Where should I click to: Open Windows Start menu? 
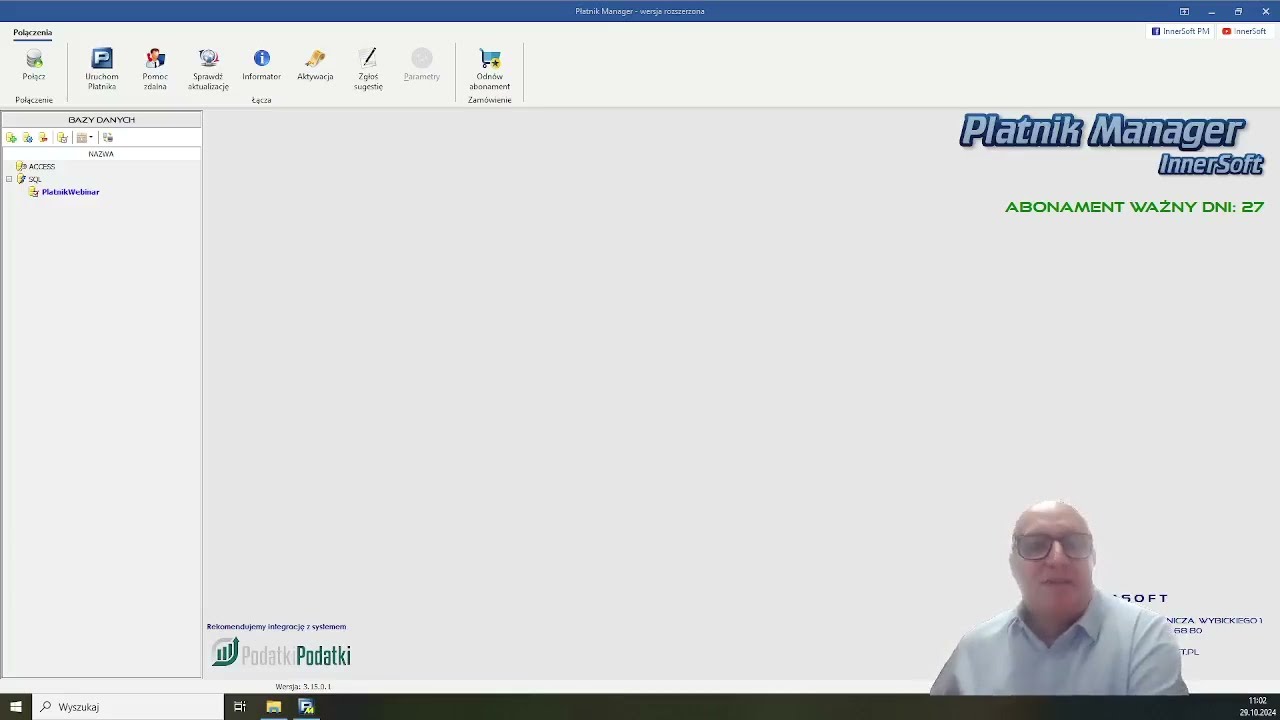[x=16, y=707]
